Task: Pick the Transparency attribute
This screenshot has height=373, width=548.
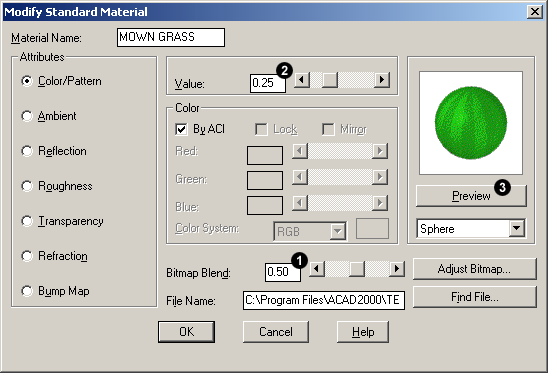Action: pyautogui.click(x=27, y=221)
